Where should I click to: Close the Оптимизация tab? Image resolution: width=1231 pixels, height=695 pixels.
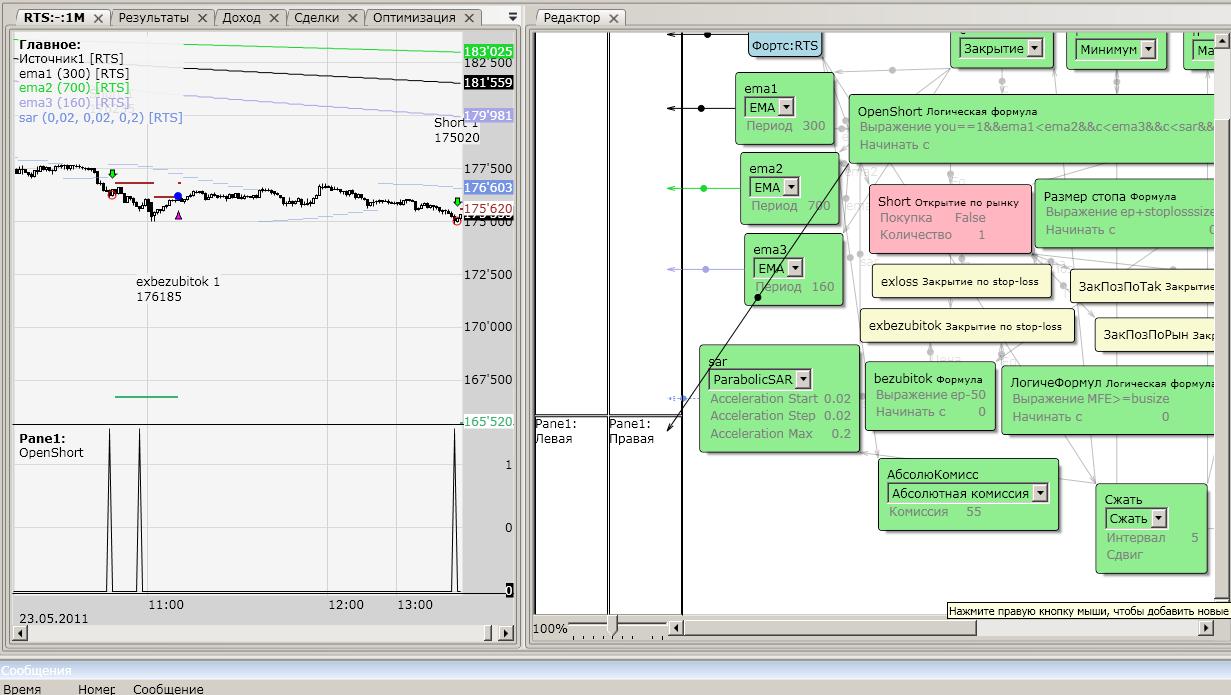pyautogui.click(x=470, y=18)
